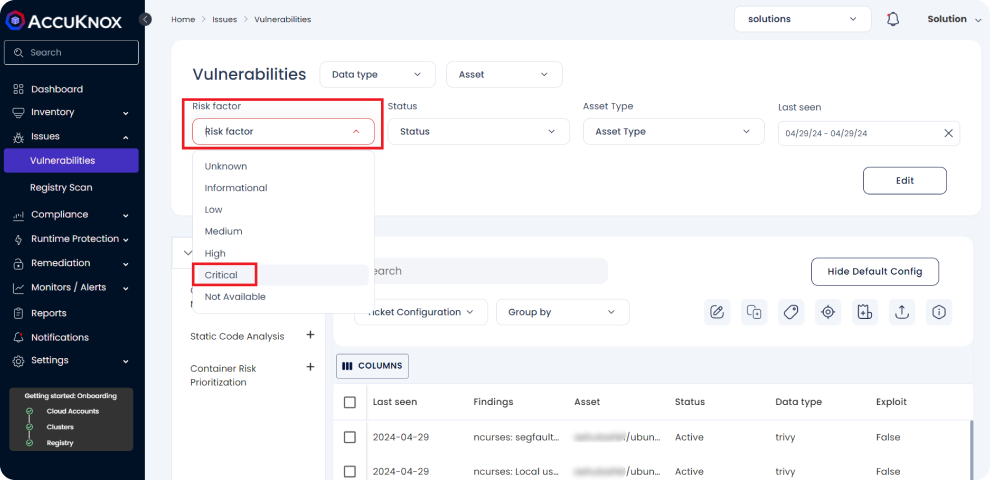Click the create ticket icon
The width and height of the screenshot is (990, 480).
[865, 312]
